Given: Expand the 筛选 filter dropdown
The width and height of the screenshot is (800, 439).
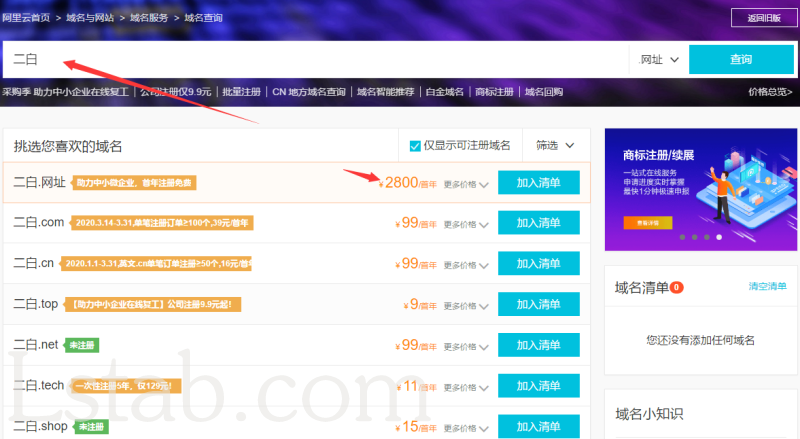Looking at the screenshot, I should 555,145.
